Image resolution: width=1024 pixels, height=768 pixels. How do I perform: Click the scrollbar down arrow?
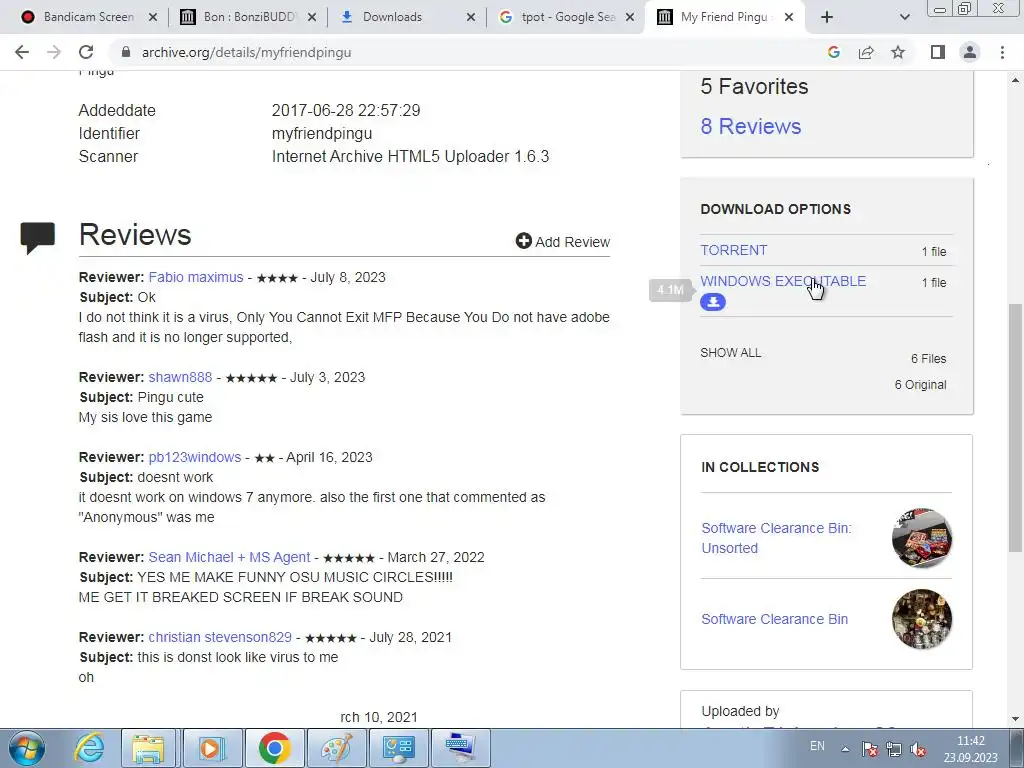click(1016, 719)
